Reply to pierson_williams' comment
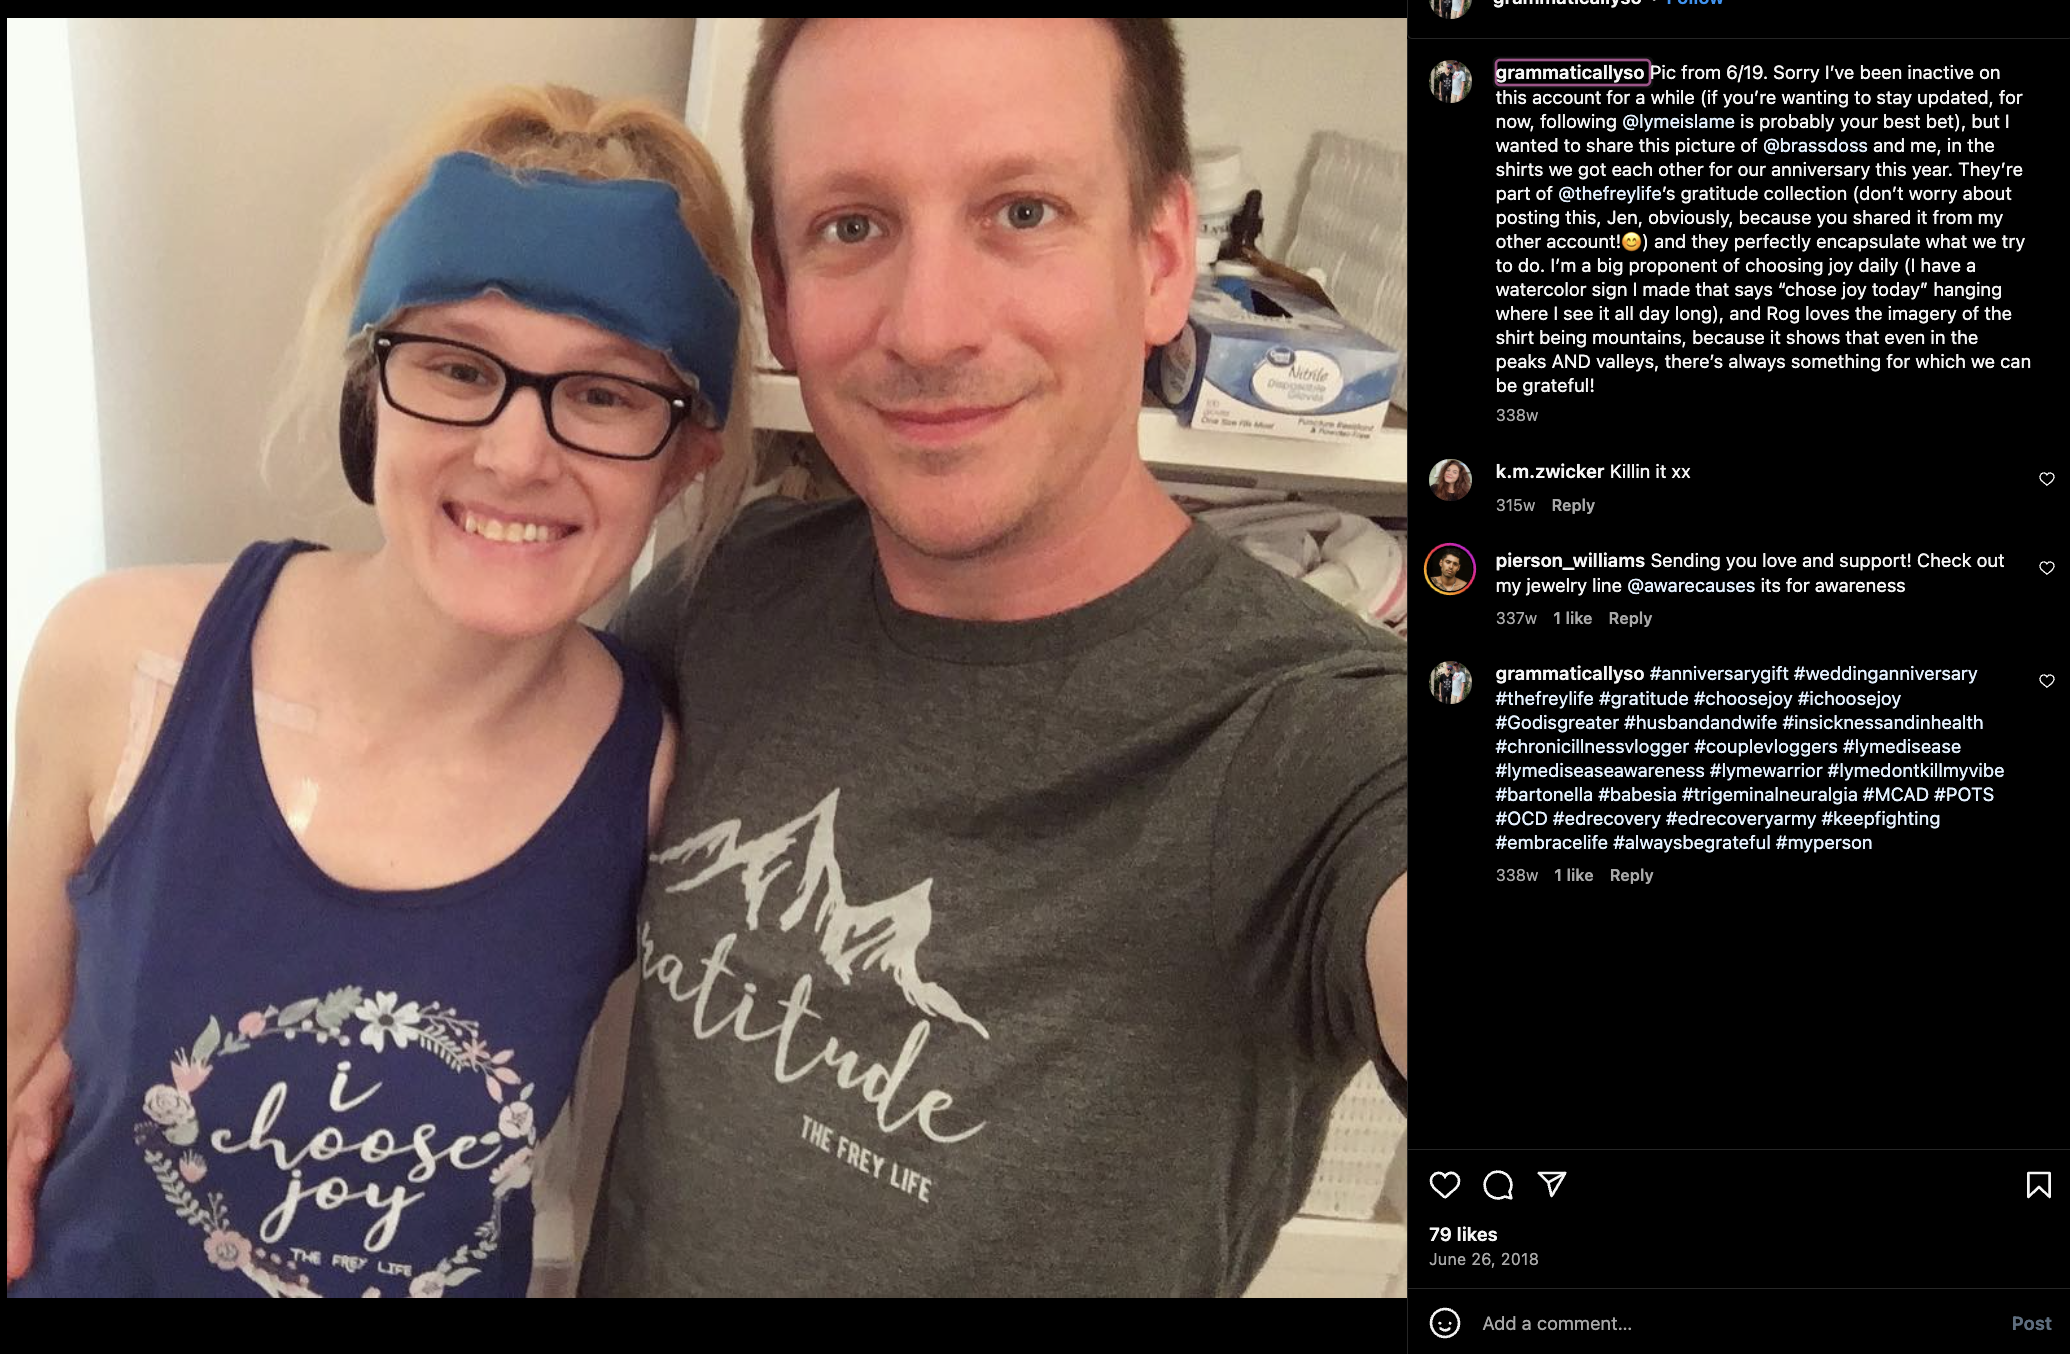The height and width of the screenshot is (1354, 2070). coord(1629,618)
